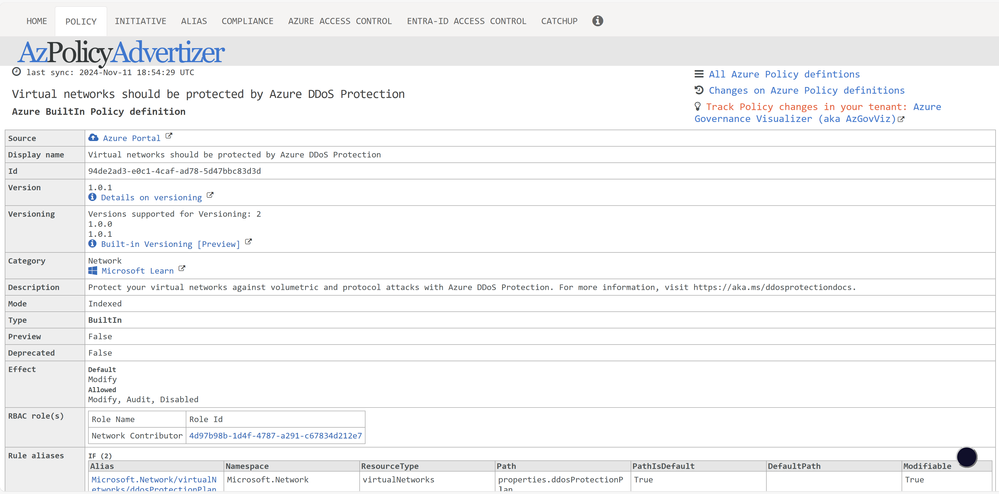Switch to the CATCHUP tab

(x=559, y=21)
